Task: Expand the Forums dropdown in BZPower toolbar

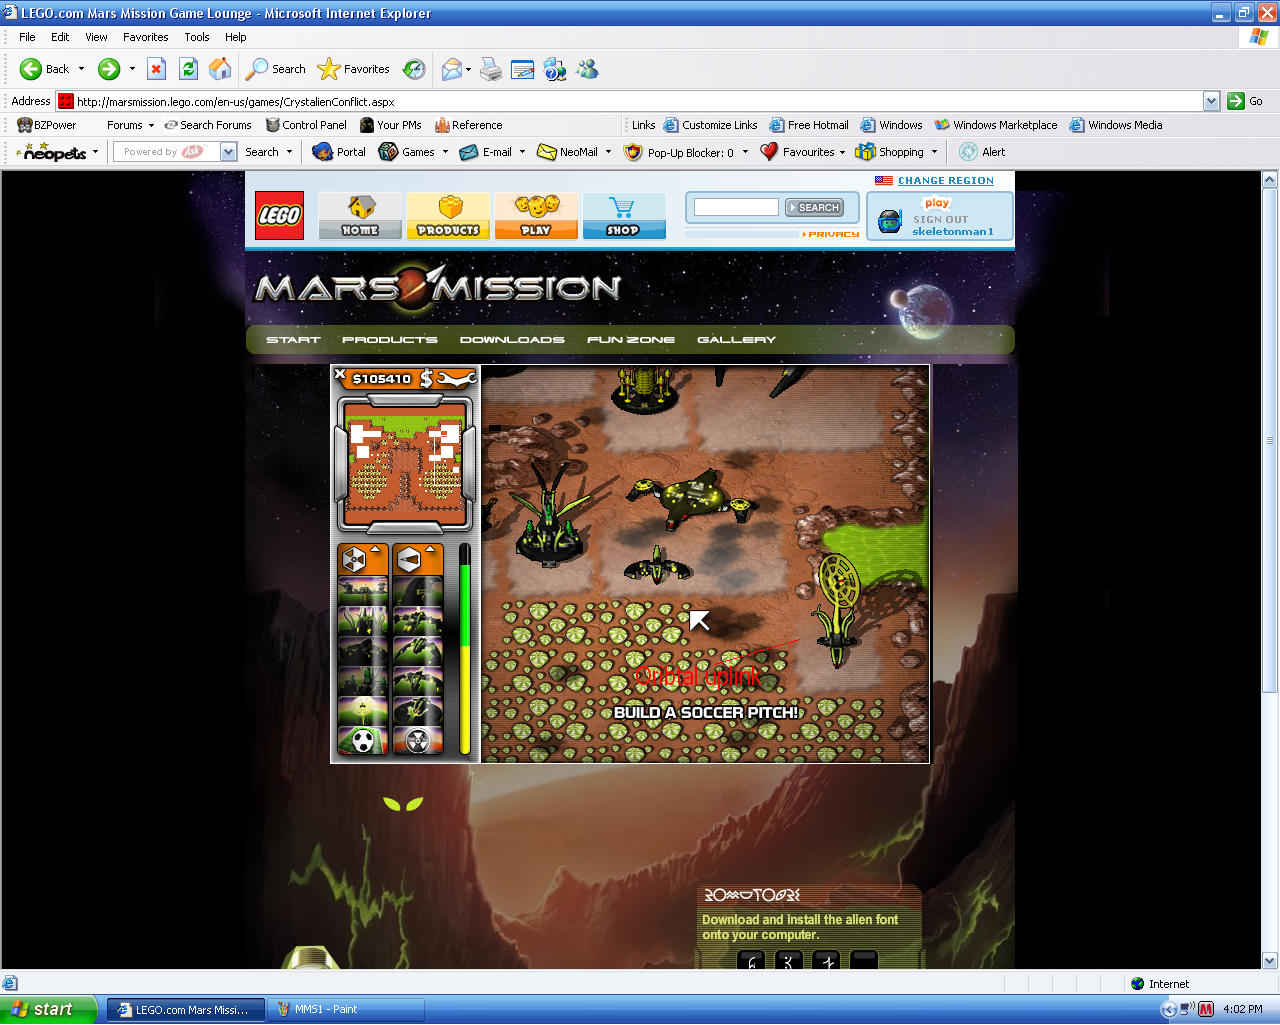Action: pos(151,126)
